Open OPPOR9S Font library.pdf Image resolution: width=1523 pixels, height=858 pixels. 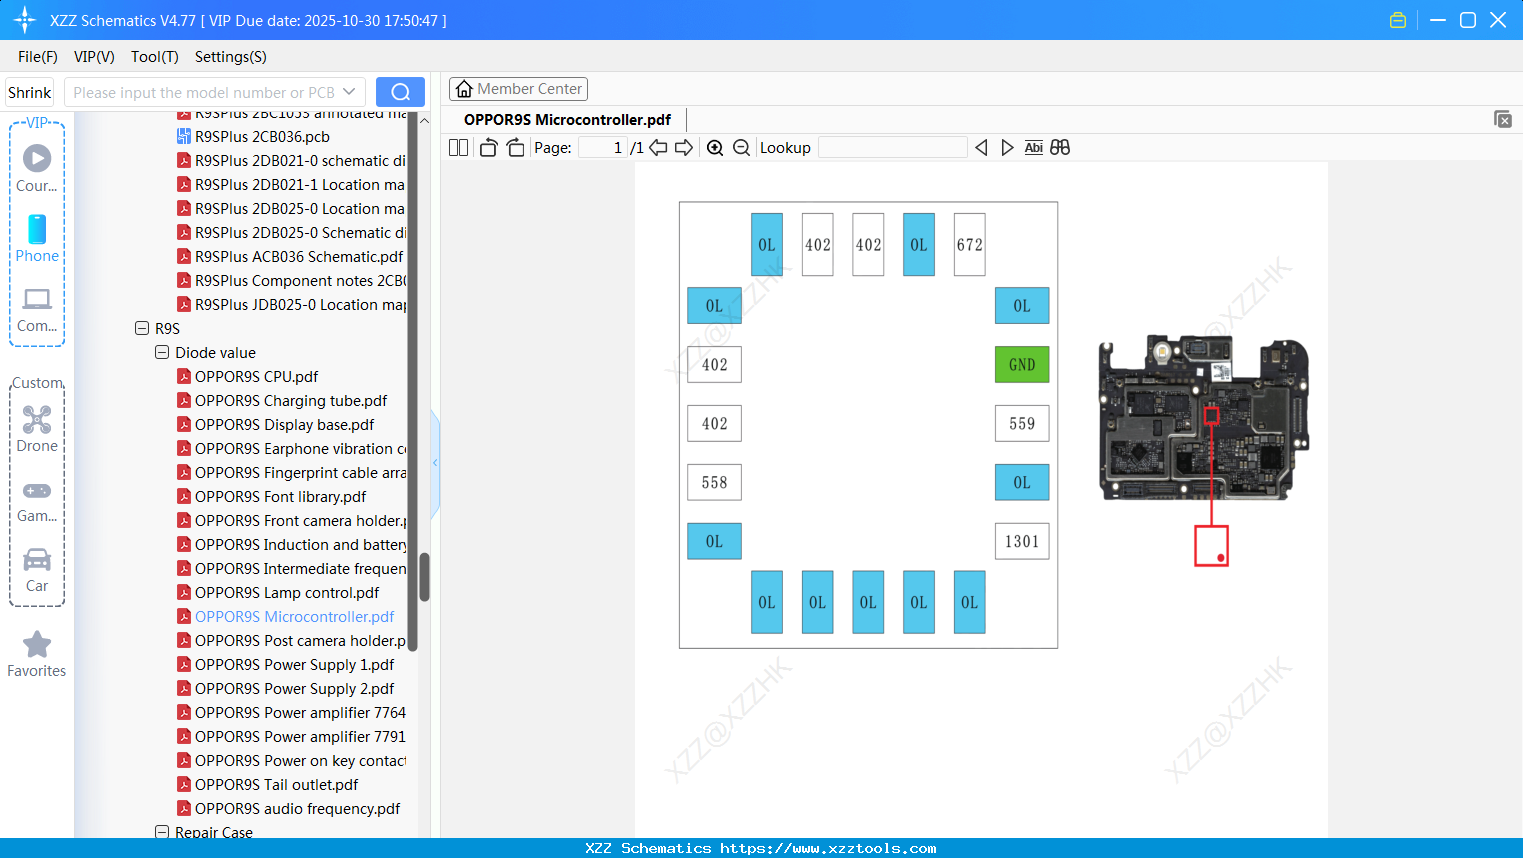coord(280,496)
